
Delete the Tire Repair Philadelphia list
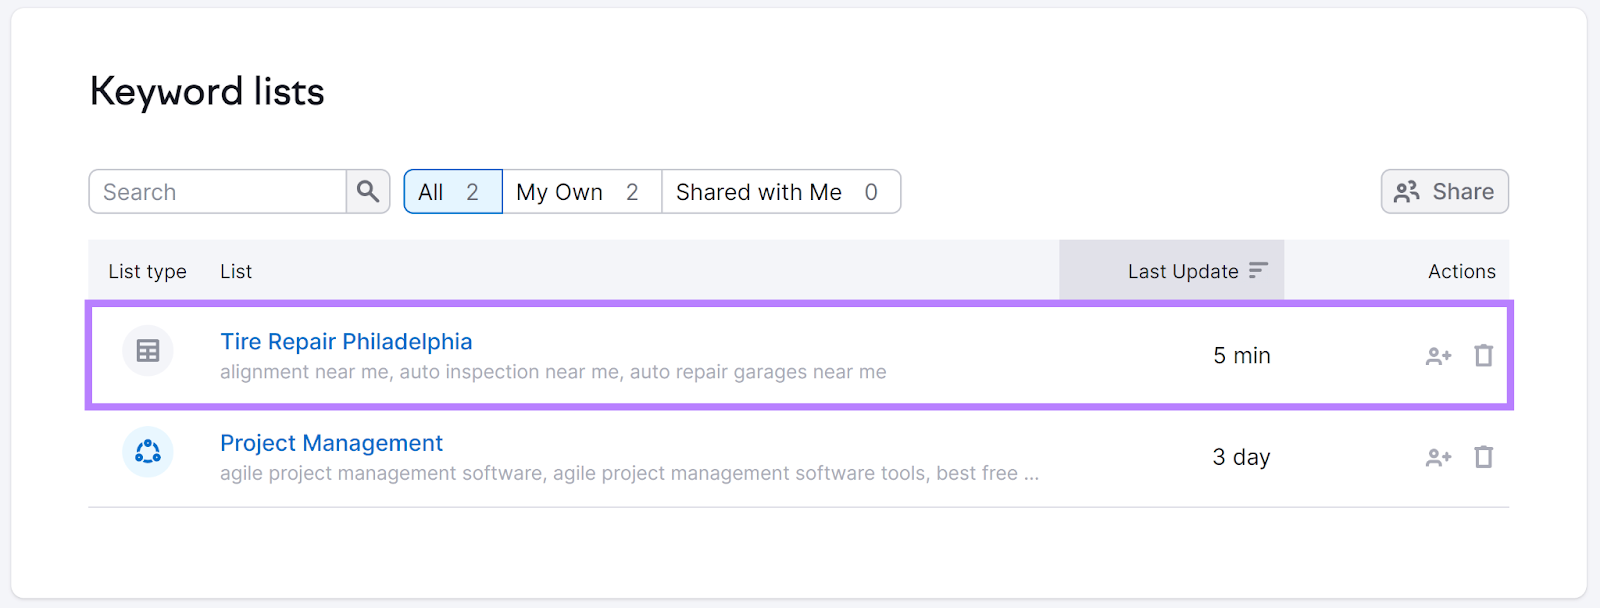click(1484, 356)
